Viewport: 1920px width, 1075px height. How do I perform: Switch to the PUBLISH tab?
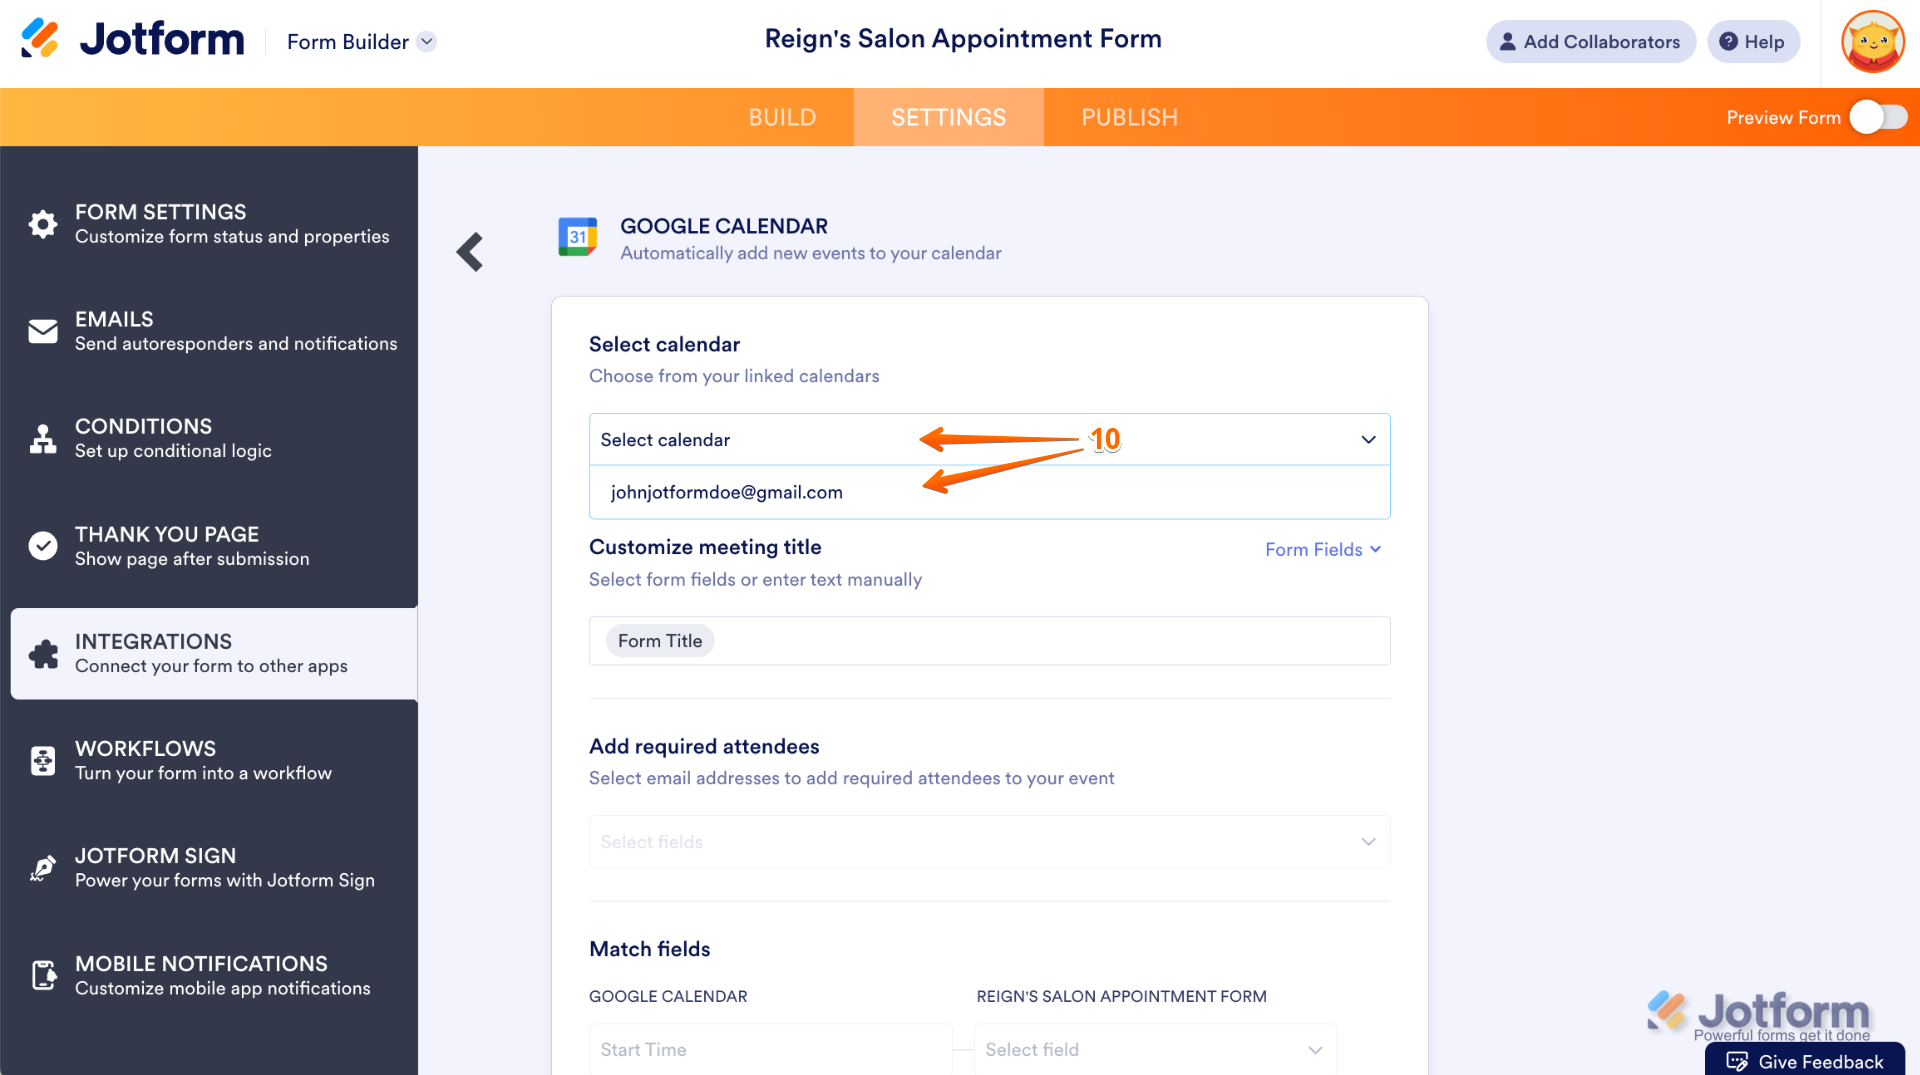(x=1129, y=117)
